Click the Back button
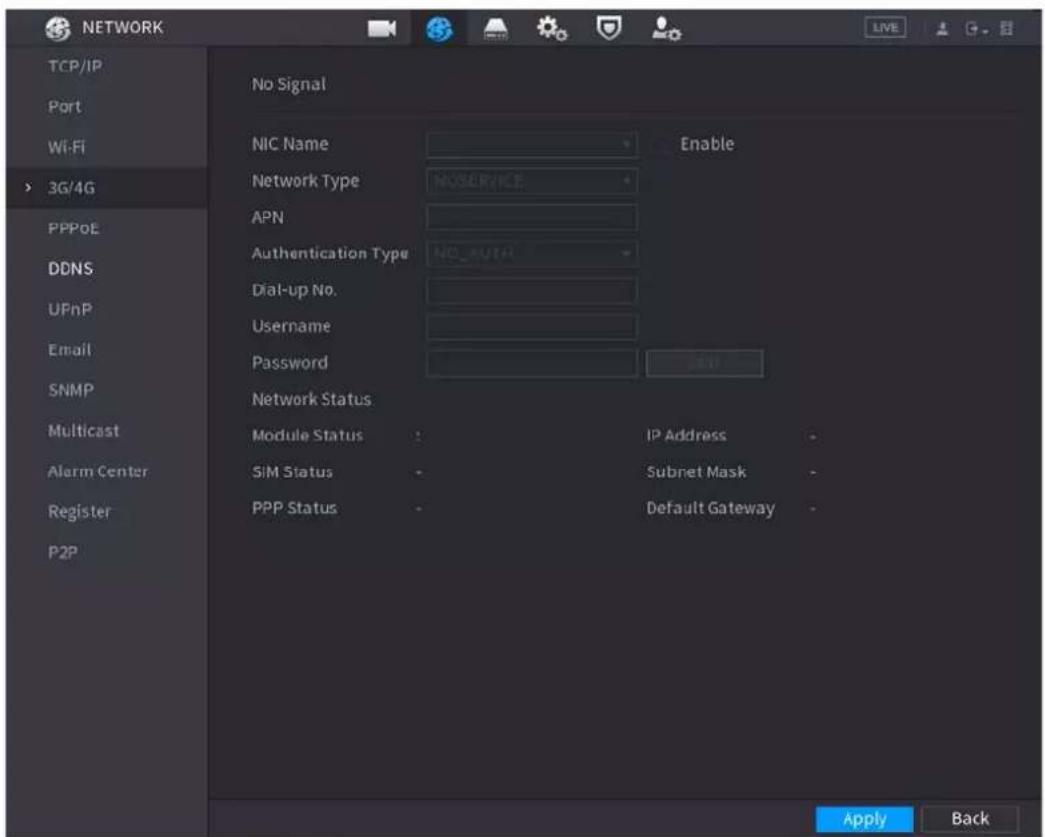This screenshot has width=1045, height=837. click(x=970, y=819)
